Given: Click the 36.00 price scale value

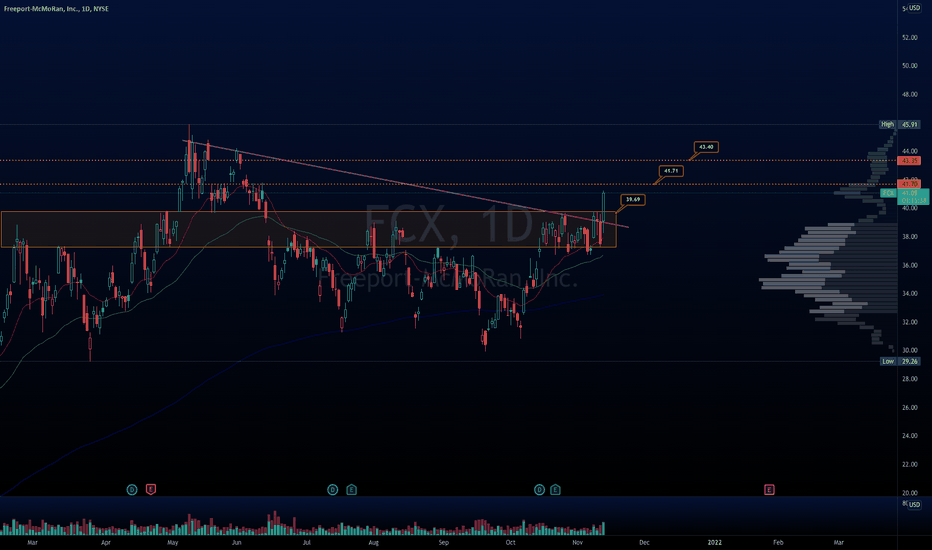Looking at the screenshot, I should coord(909,266).
